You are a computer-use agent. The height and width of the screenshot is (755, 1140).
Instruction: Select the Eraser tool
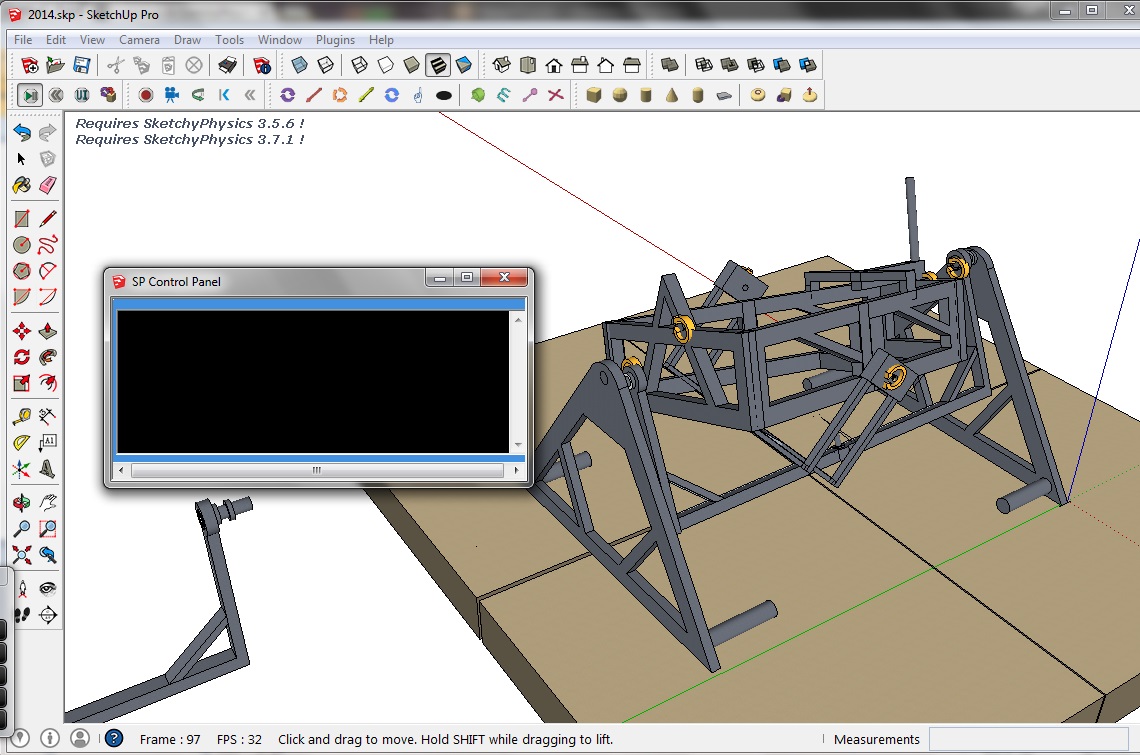47,185
